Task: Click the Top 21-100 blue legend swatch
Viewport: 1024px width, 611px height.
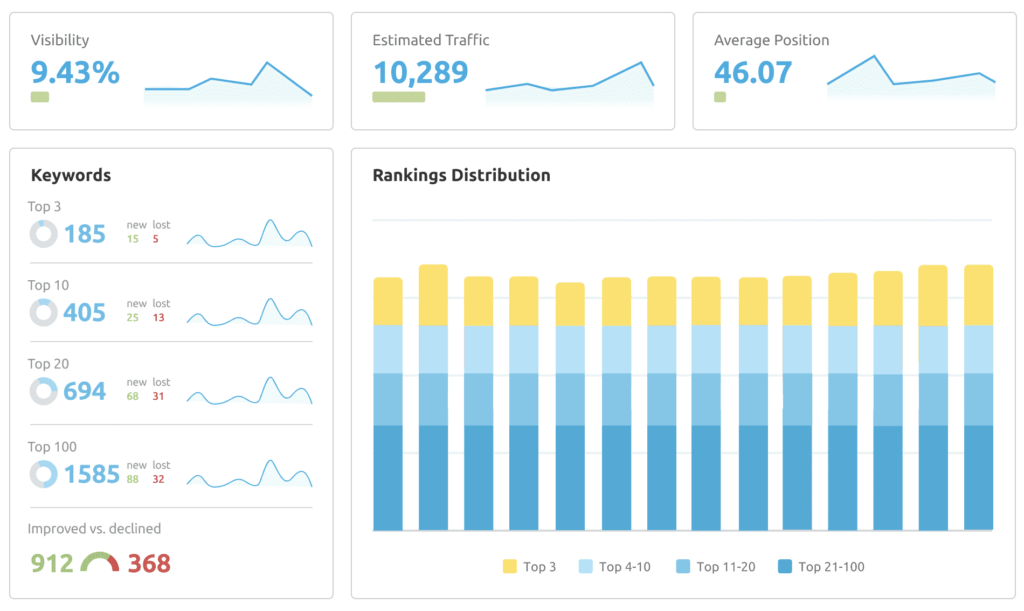Action: point(785,567)
